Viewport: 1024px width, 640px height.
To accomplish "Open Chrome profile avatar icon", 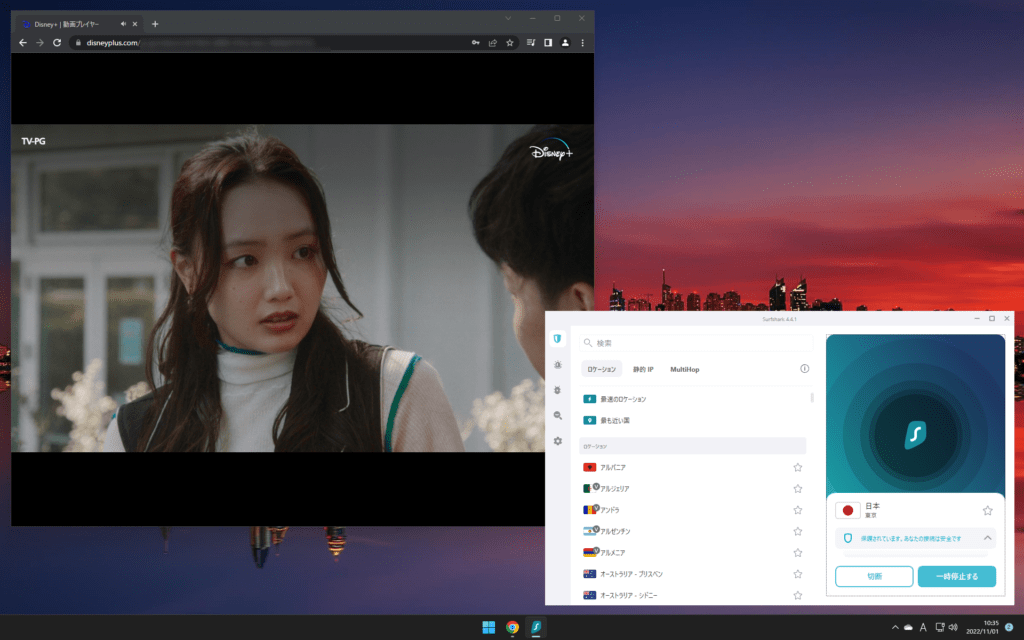I will 565,42.
